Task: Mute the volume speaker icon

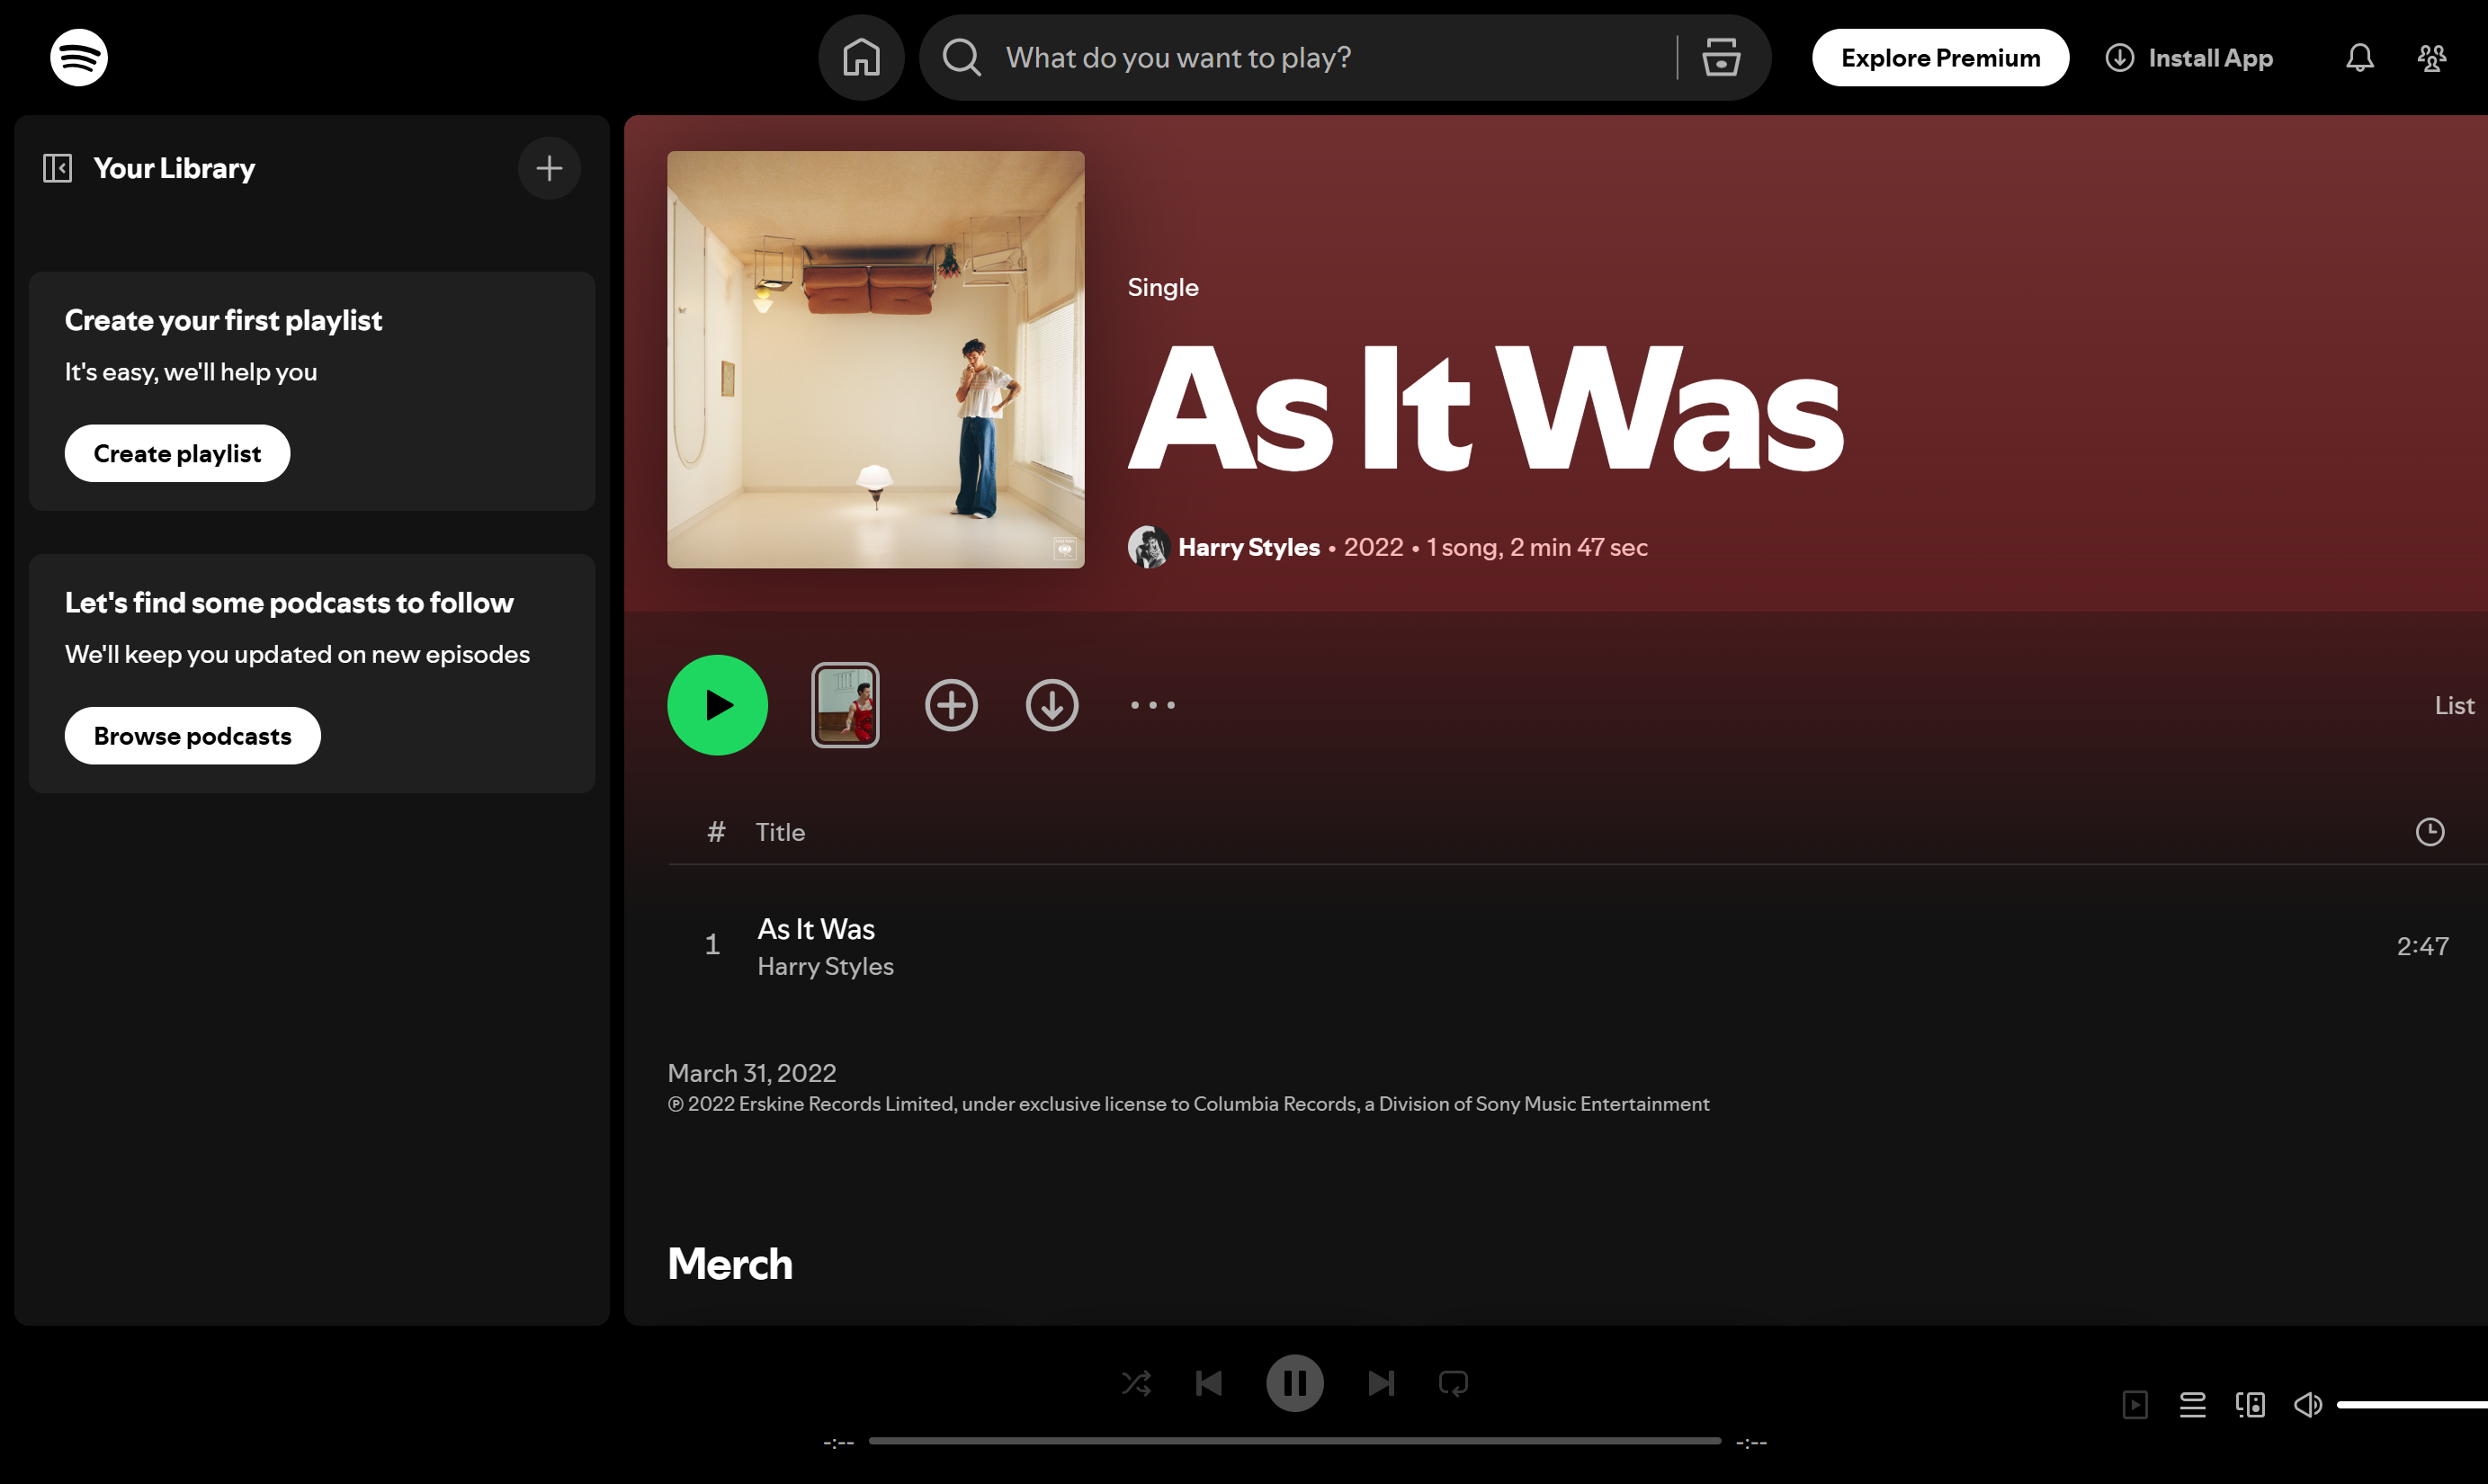Action: [x=2308, y=1404]
